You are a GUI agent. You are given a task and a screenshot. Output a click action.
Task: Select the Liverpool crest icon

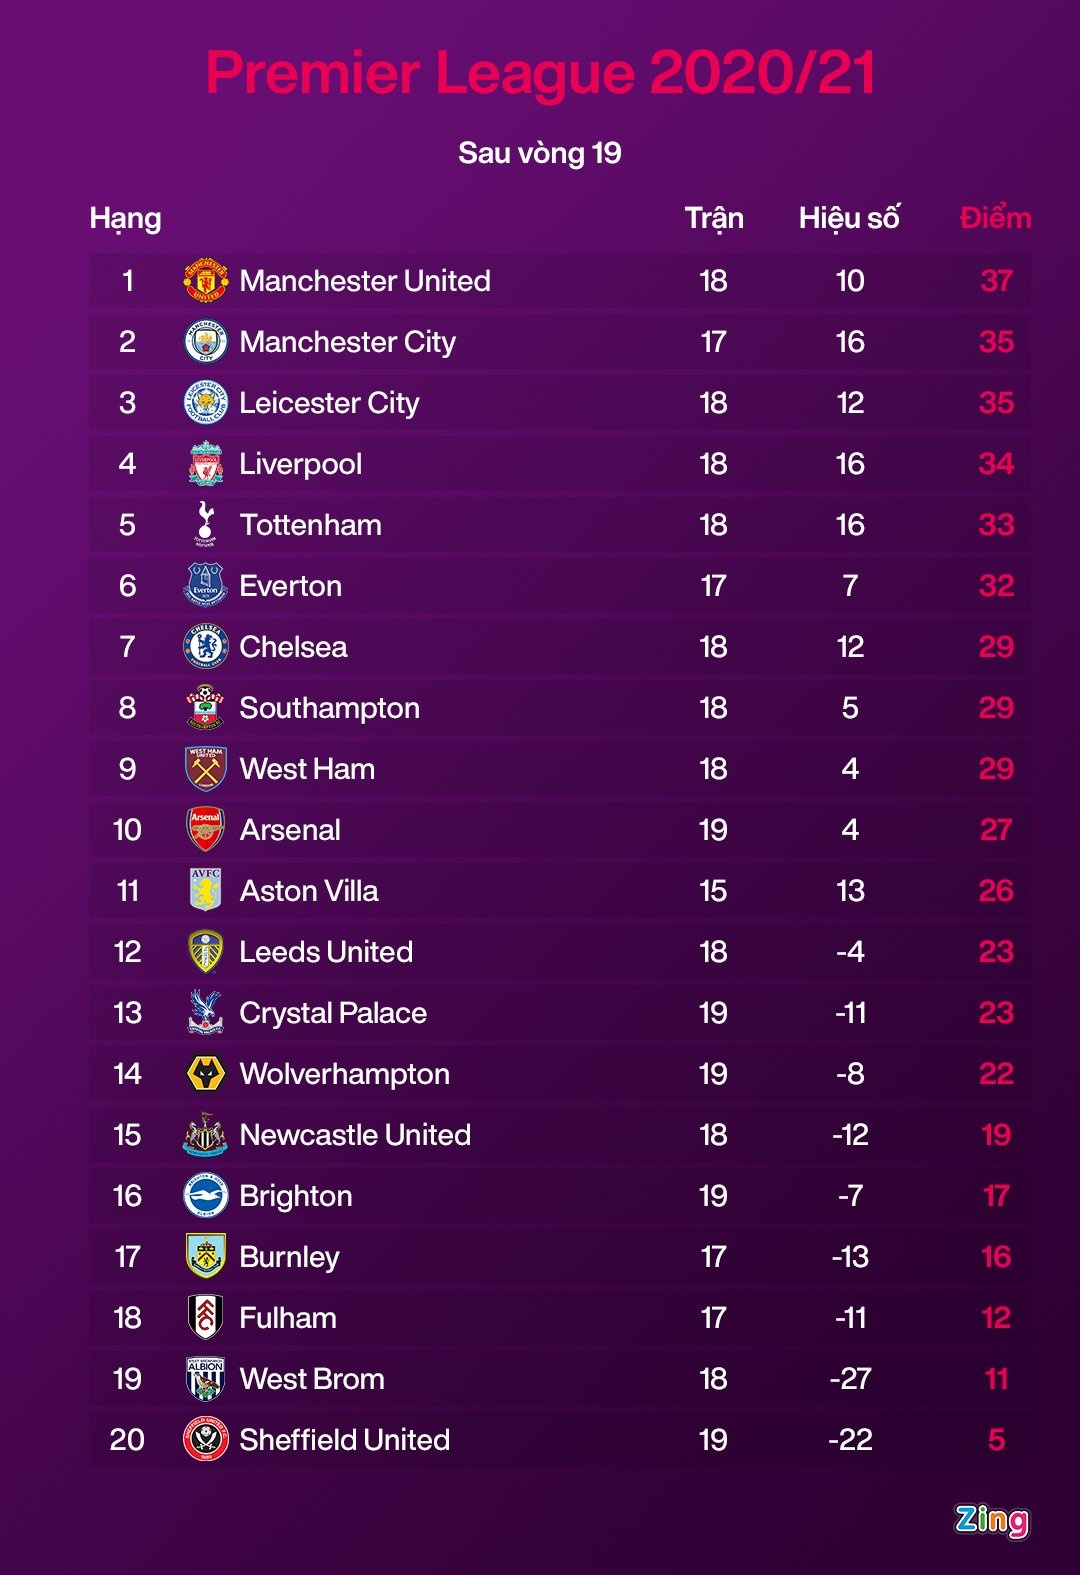pos(205,464)
